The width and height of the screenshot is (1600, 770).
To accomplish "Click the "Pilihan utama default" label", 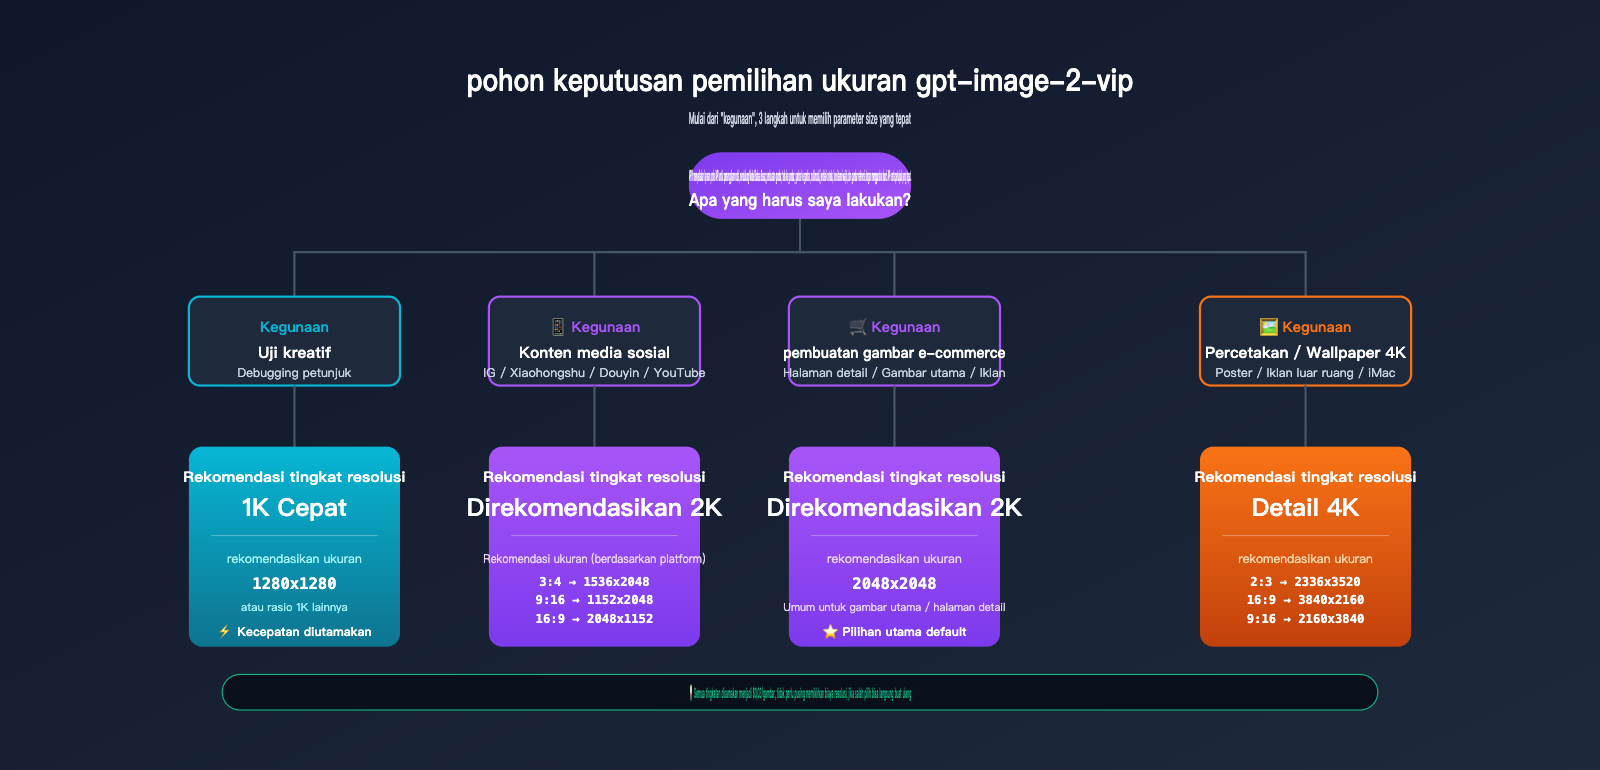I will click(904, 632).
